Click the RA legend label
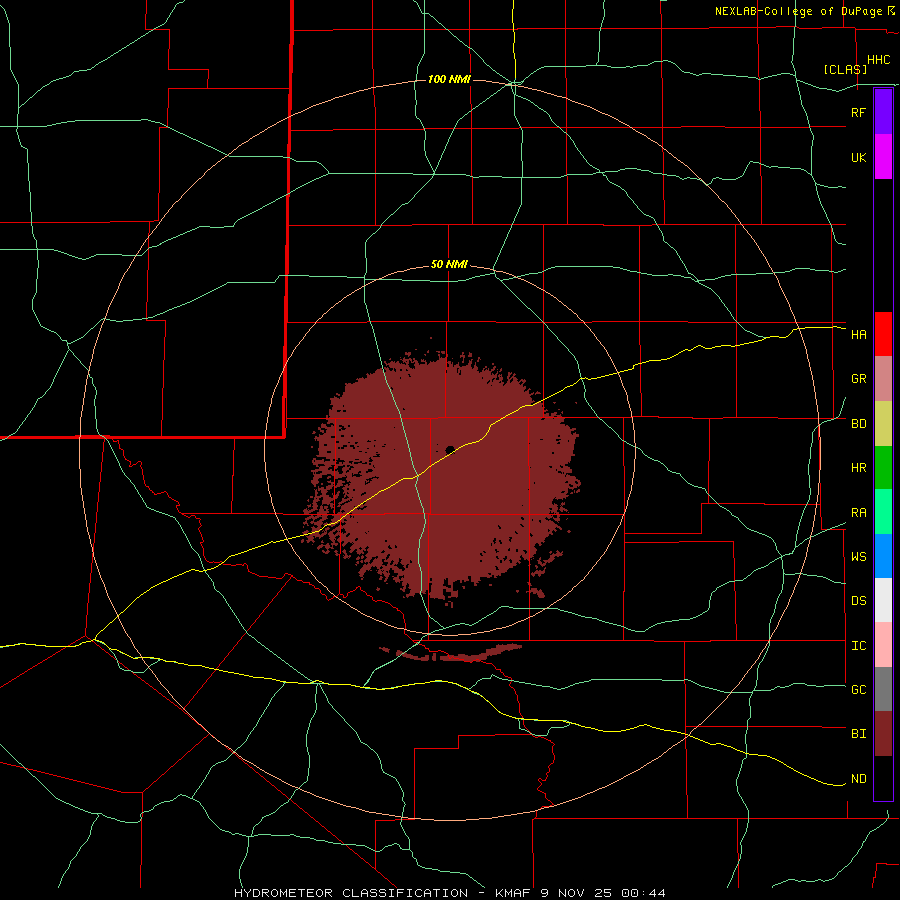This screenshot has width=900, height=900. (859, 513)
